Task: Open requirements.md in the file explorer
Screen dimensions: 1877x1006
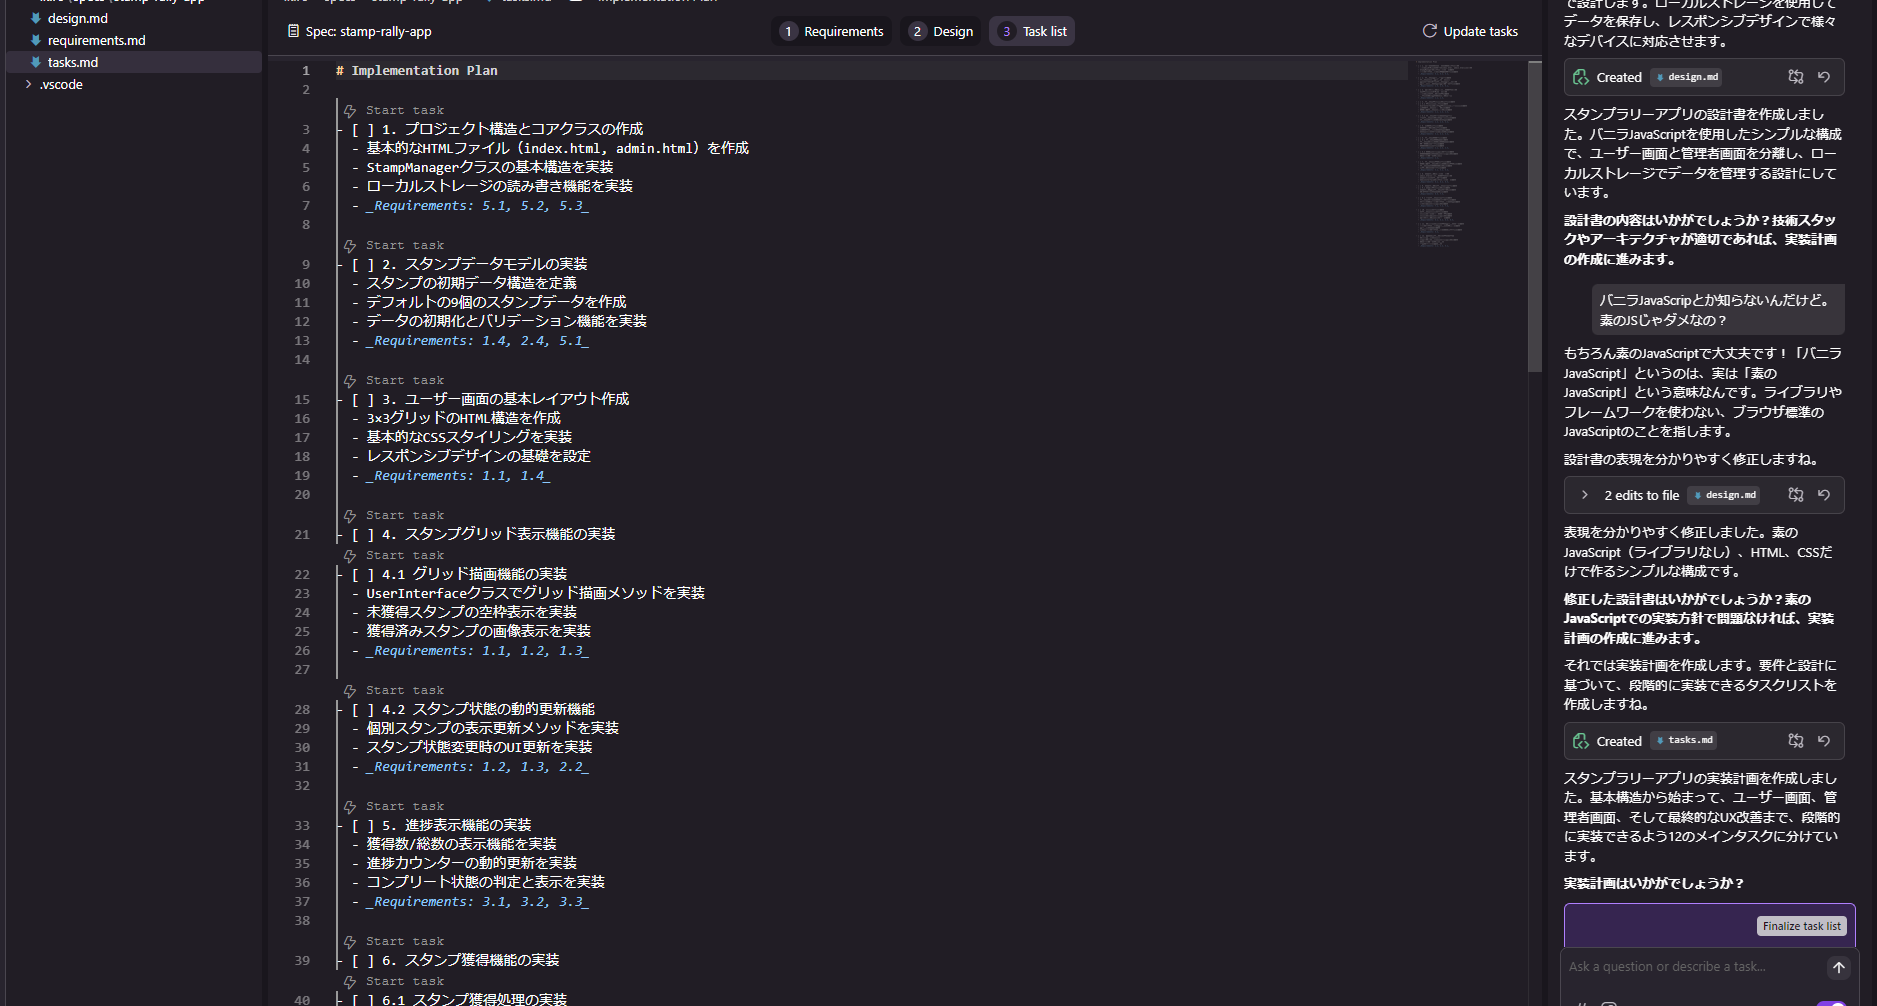Action: click(96, 41)
